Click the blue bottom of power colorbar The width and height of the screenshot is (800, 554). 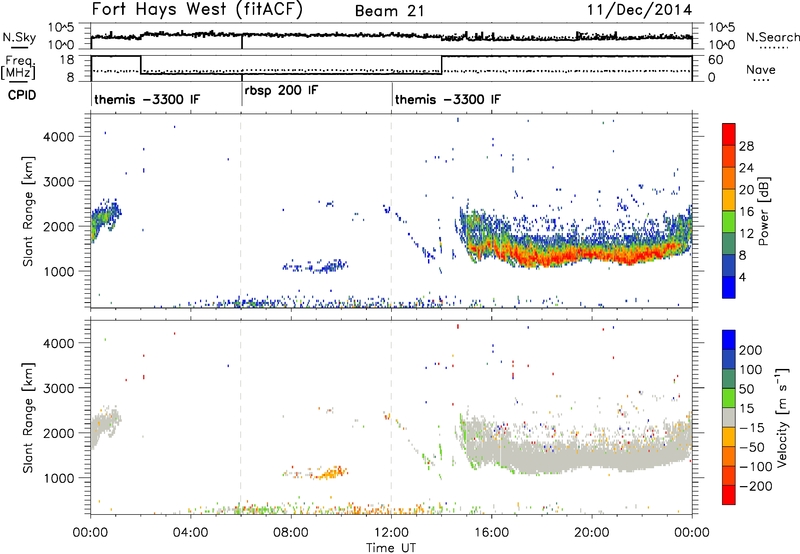(x=729, y=288)
